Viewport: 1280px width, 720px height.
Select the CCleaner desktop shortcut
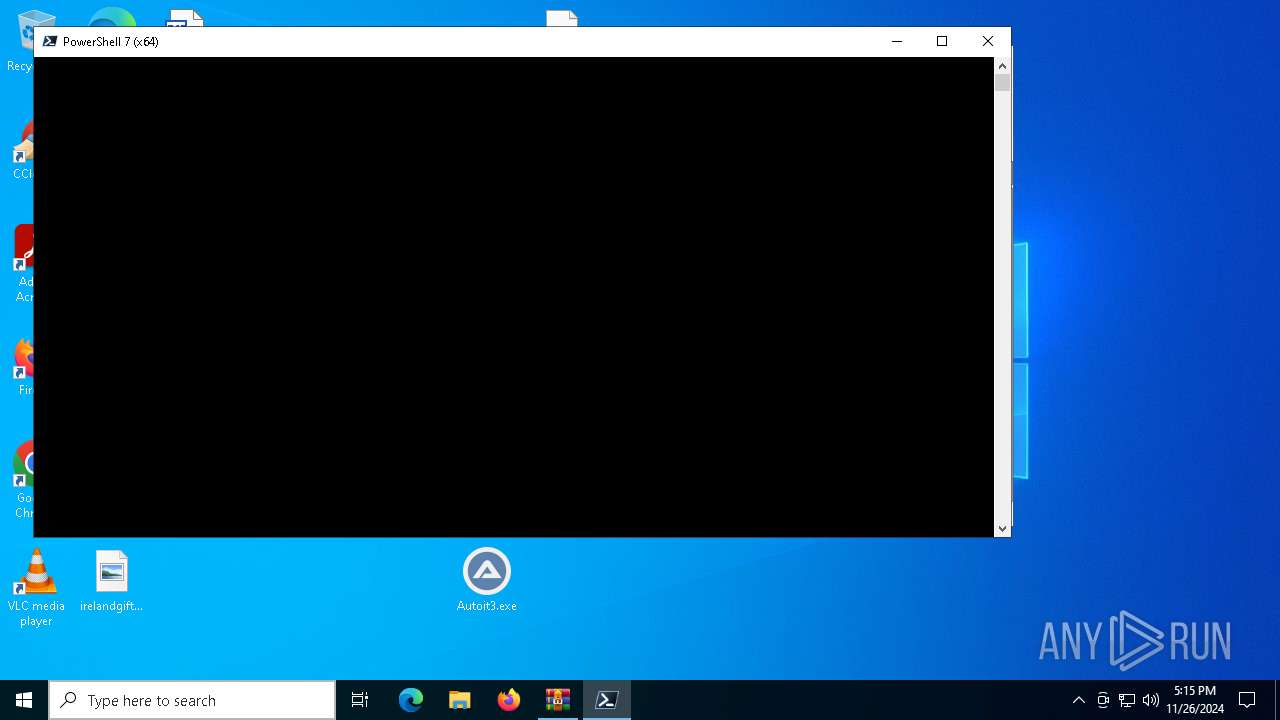21,150
